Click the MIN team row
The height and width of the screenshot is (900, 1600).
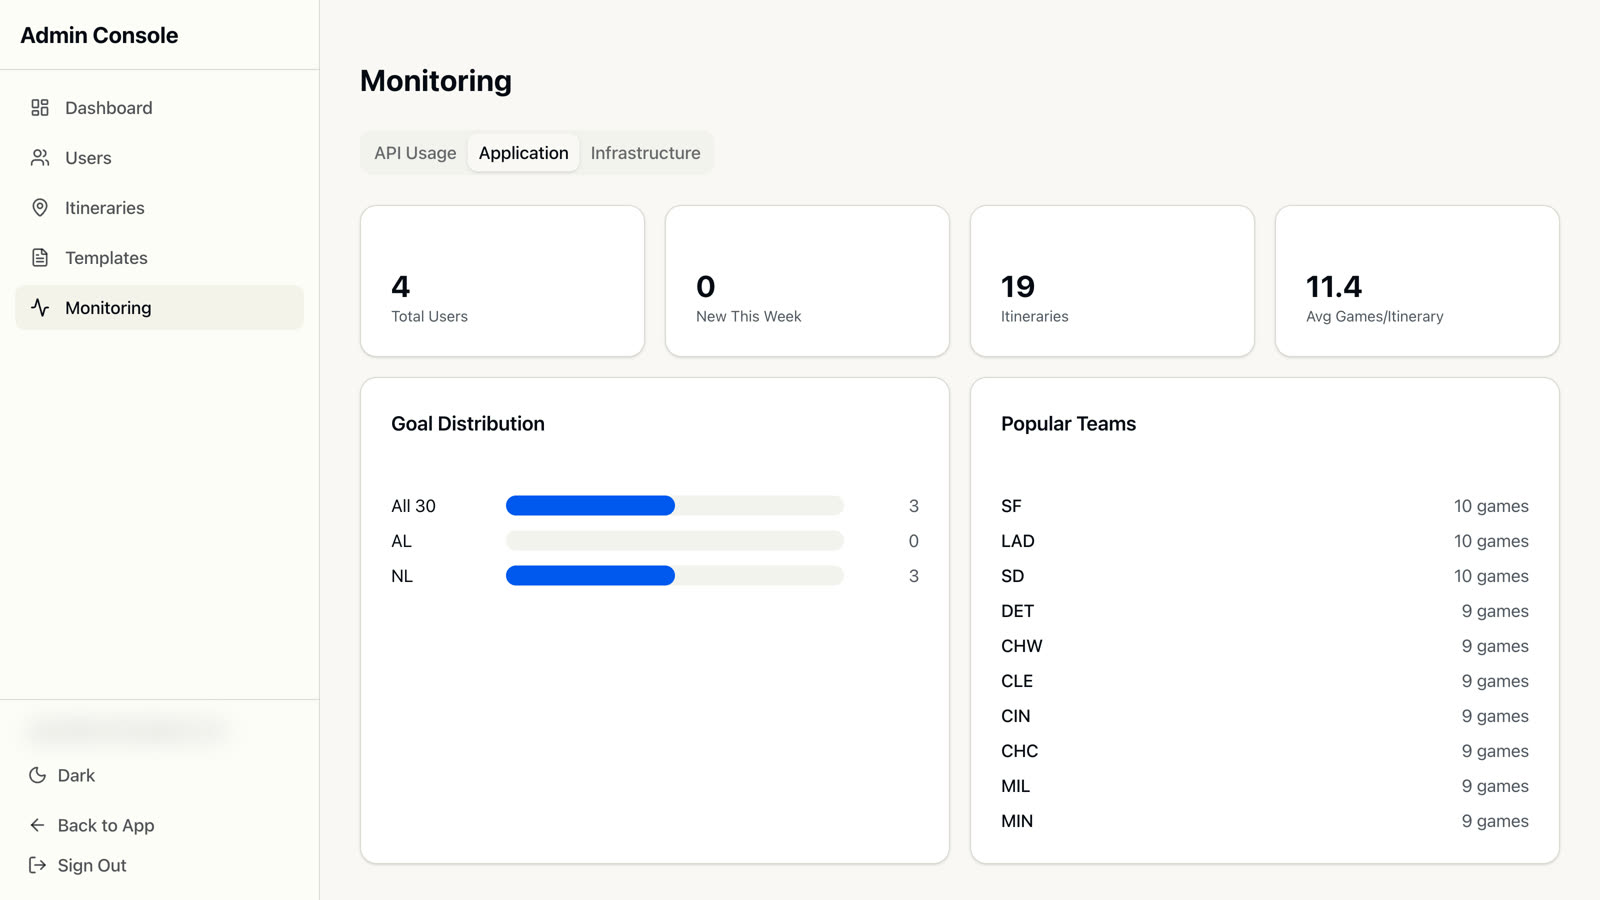coord(1265,821)
